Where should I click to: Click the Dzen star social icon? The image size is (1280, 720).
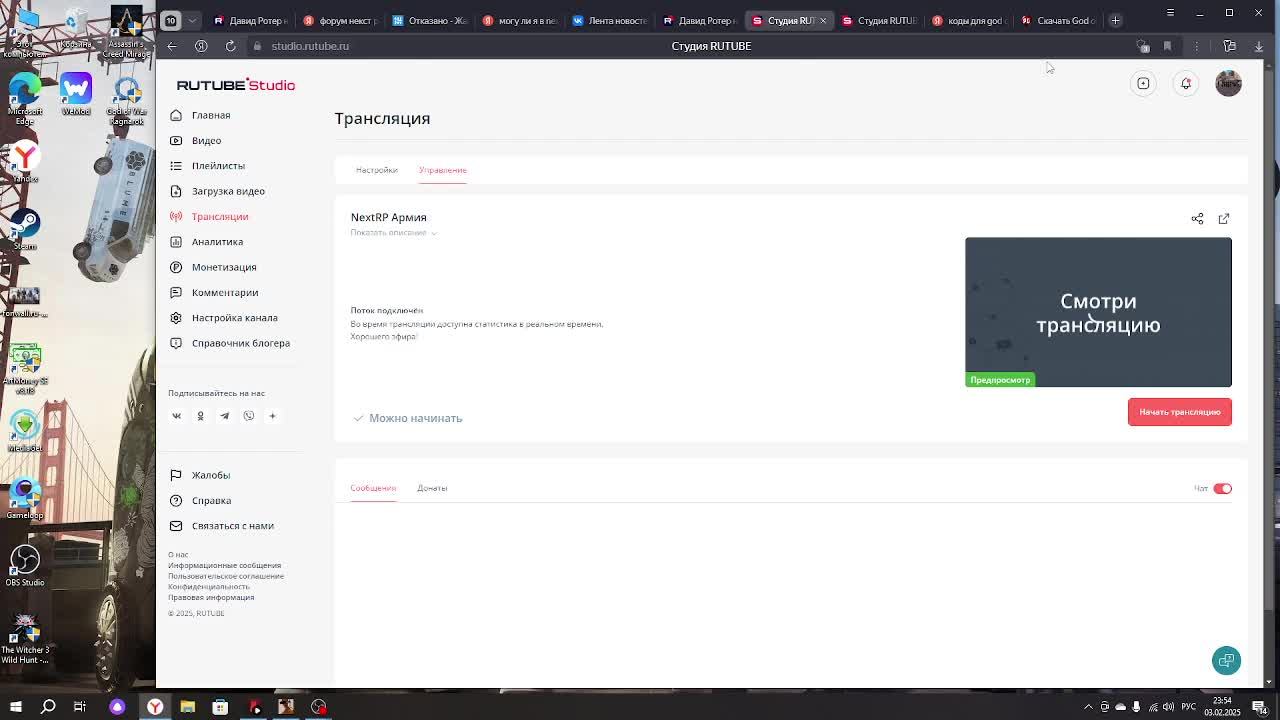click(x=272, y=416)
